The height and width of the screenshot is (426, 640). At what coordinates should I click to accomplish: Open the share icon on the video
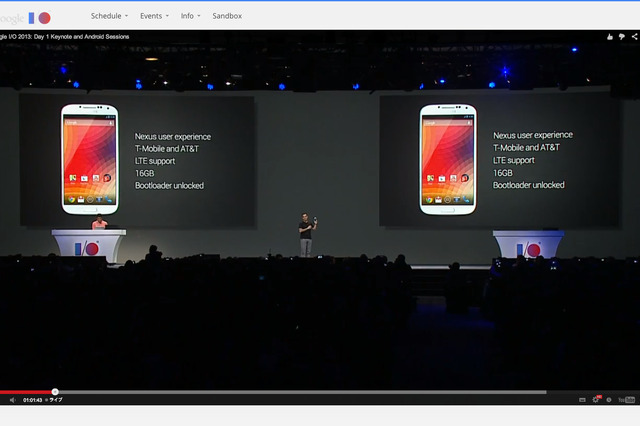click(x=635, y=36)
